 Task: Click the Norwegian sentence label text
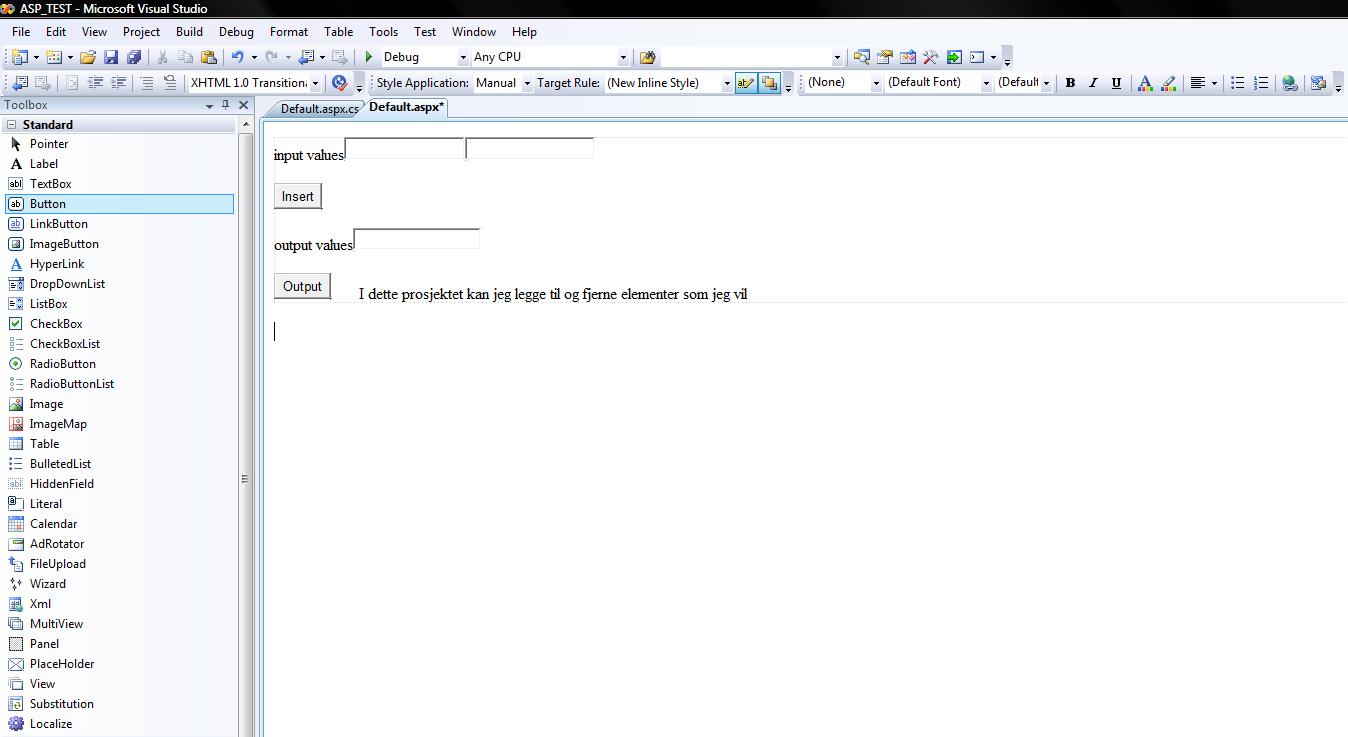[x=553, y=294]
